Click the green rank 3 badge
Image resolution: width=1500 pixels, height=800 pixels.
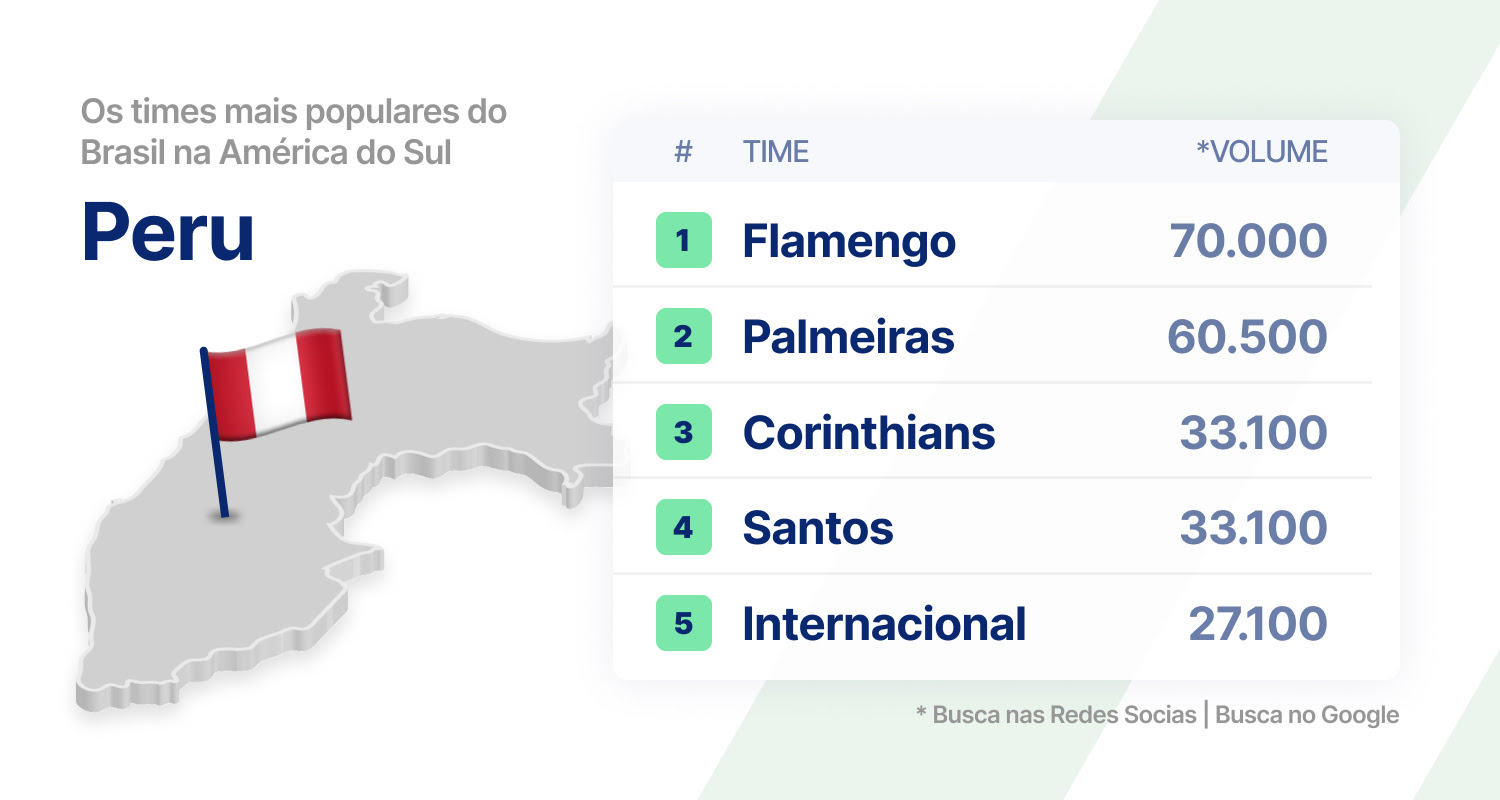[684, 432]
